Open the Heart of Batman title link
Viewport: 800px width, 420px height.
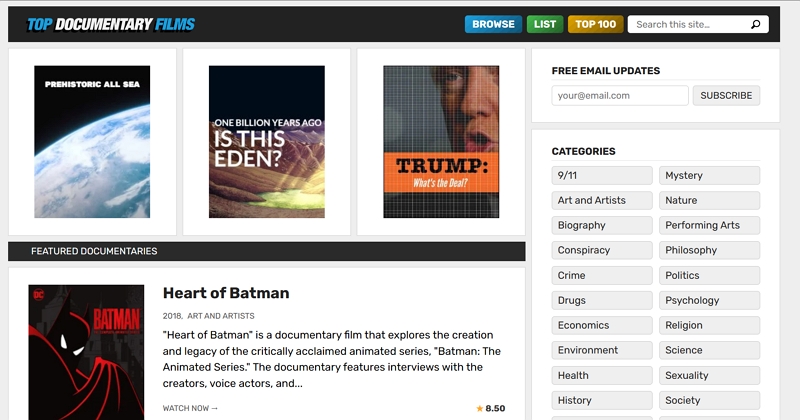pyautogui.click(x=226, y=293)
